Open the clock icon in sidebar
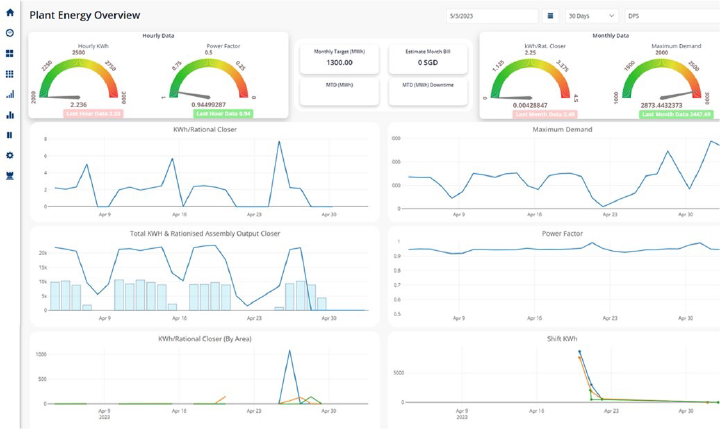The height and width of the screenshot is (429, 720). click(10, 33)
